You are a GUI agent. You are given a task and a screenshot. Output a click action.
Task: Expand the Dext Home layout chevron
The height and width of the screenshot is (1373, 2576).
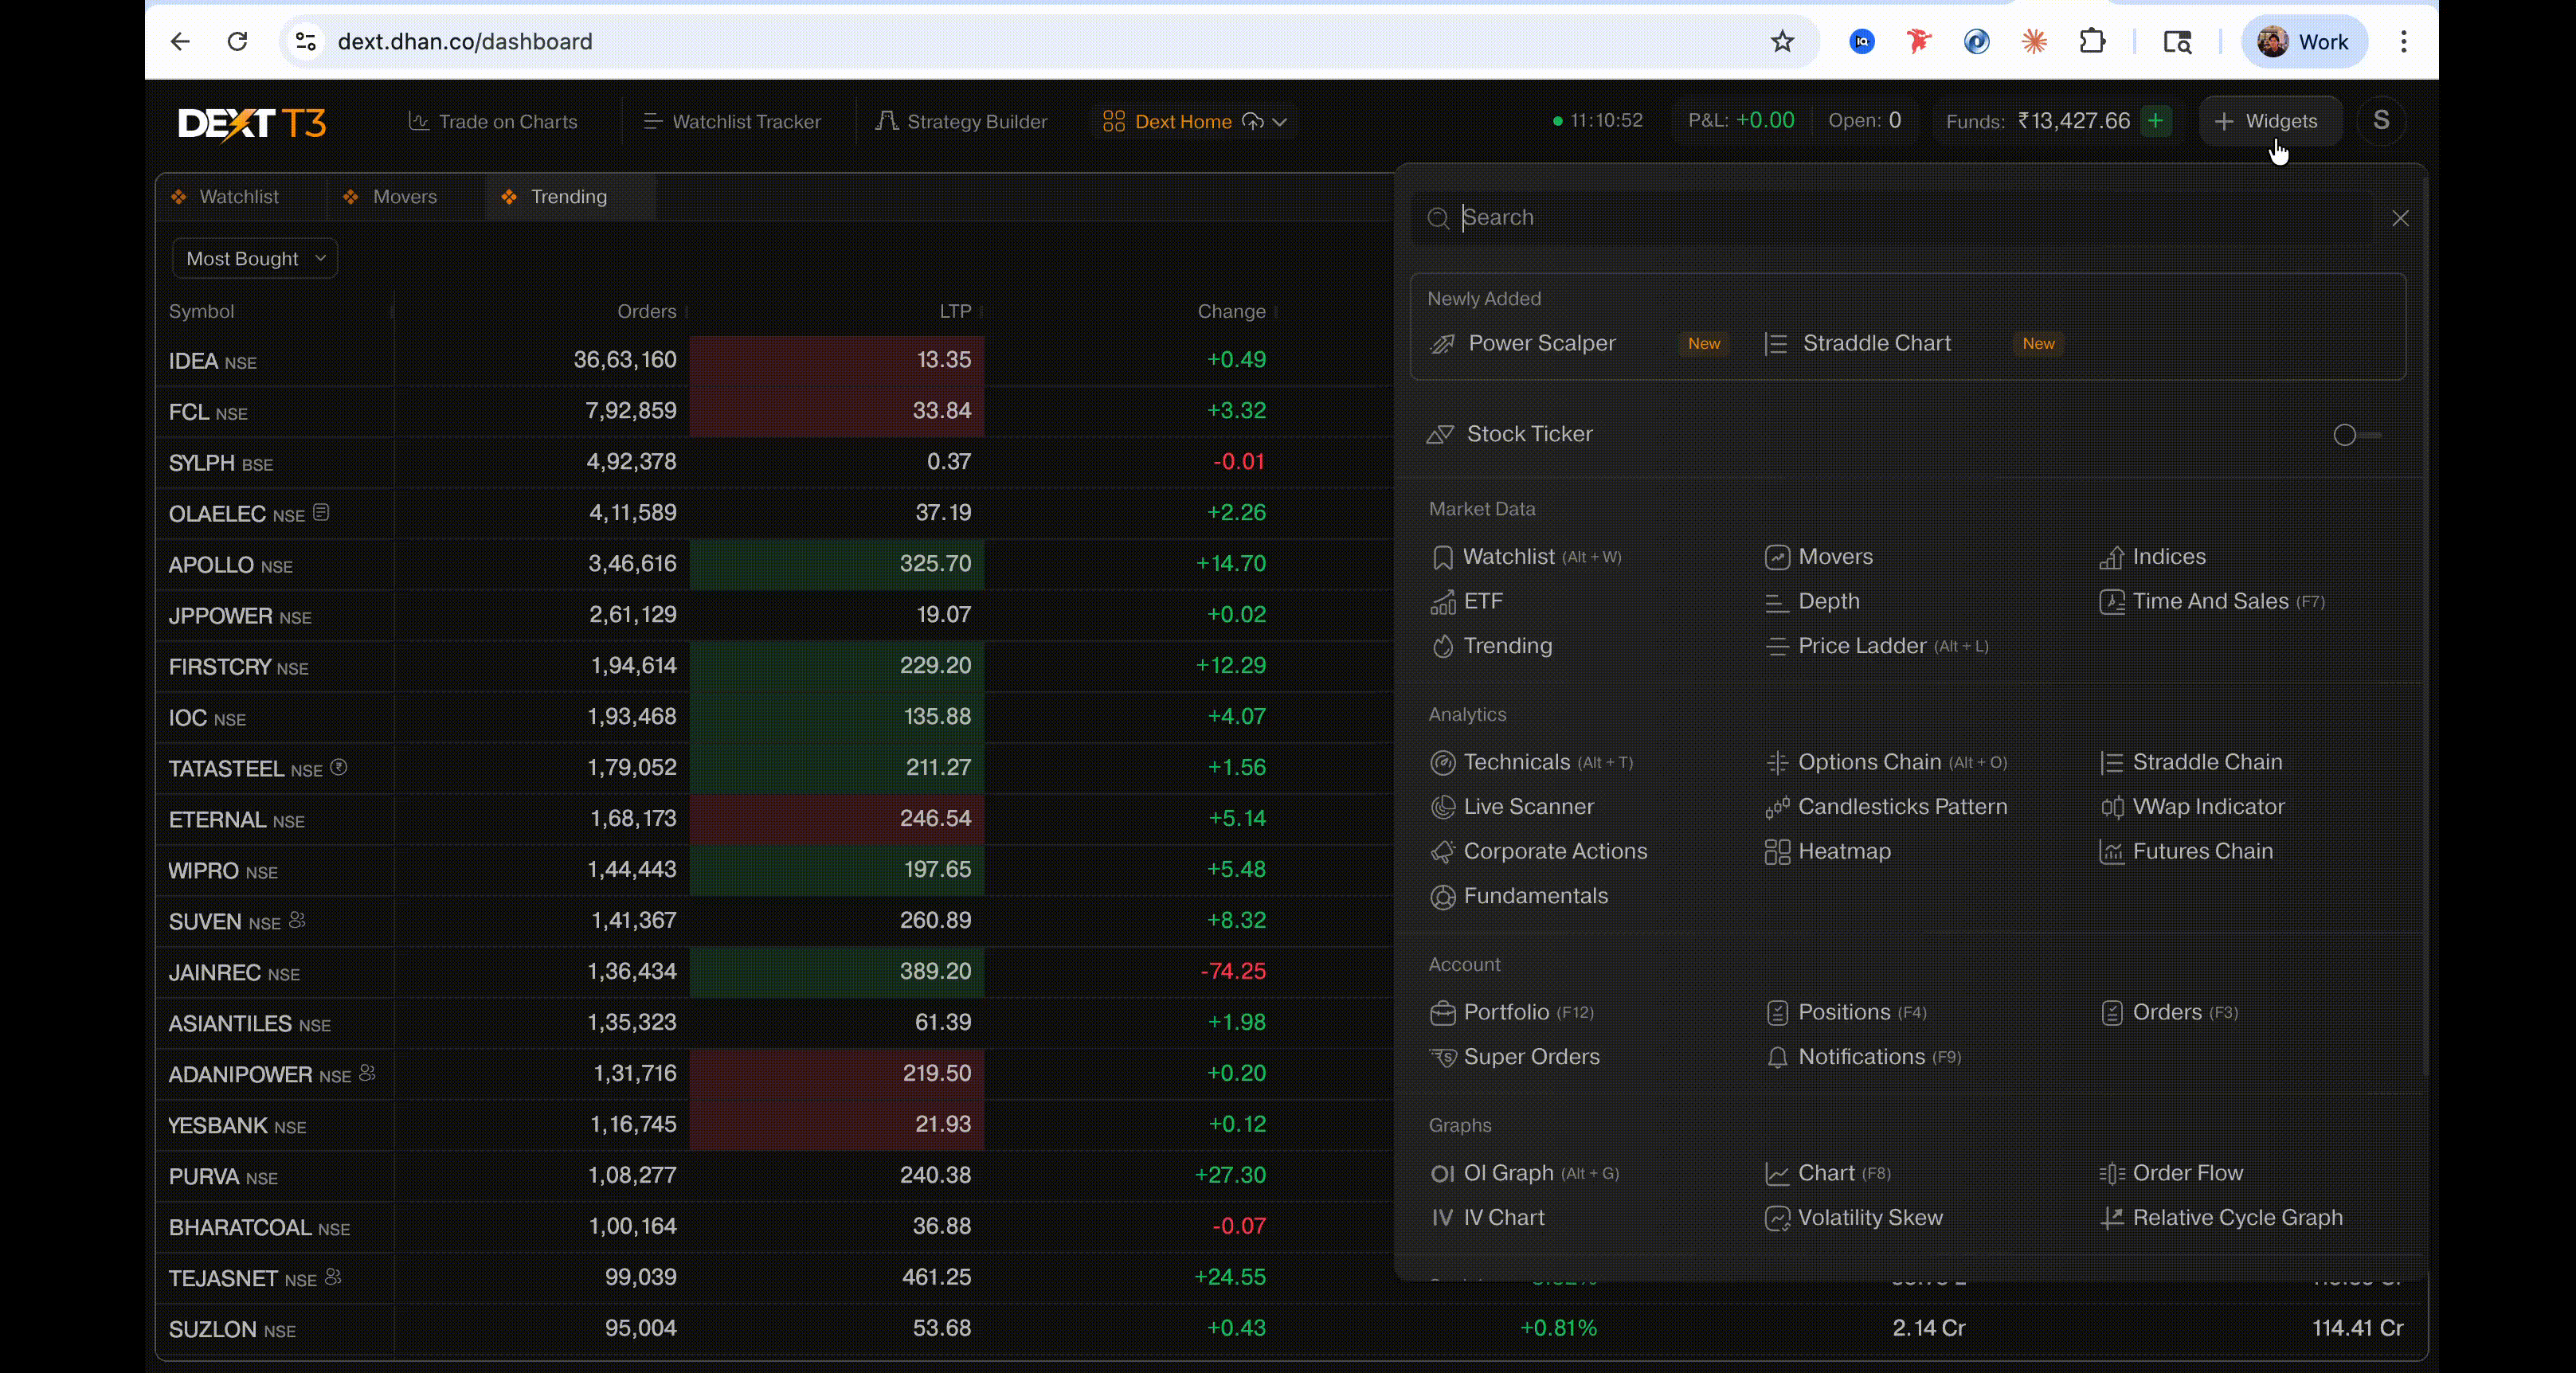(x=1279, y=122)
